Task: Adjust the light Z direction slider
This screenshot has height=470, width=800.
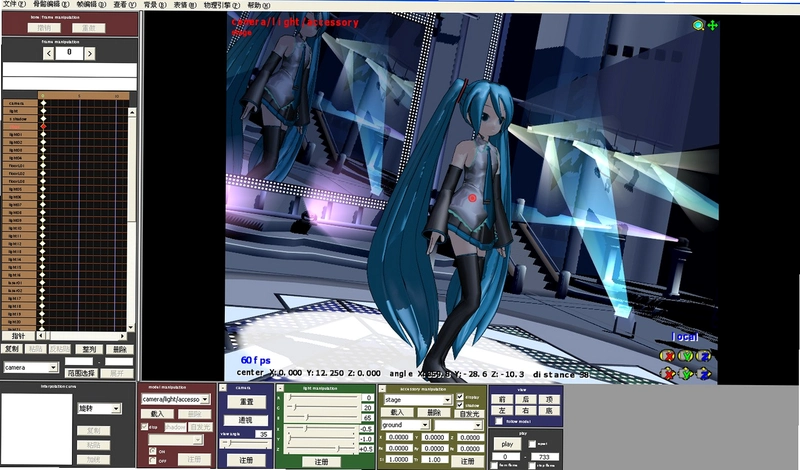Action: tap(322, 449)
